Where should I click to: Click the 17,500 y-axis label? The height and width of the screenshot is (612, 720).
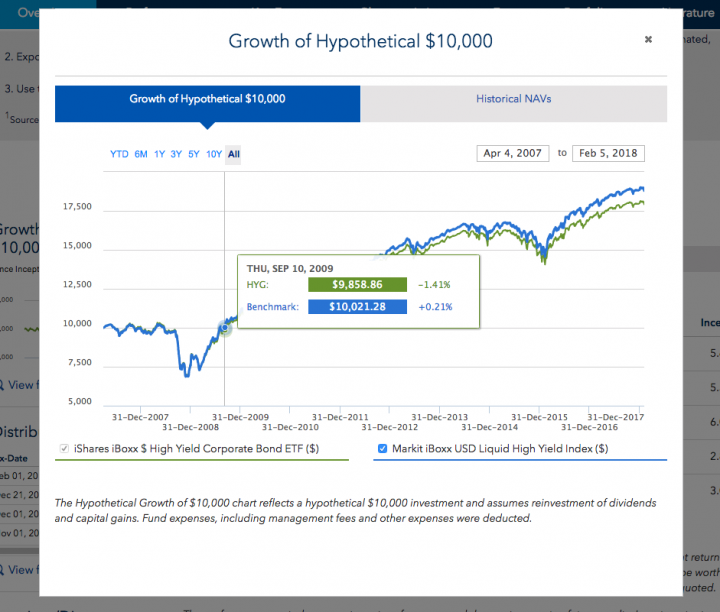click(x=77, y=207)
